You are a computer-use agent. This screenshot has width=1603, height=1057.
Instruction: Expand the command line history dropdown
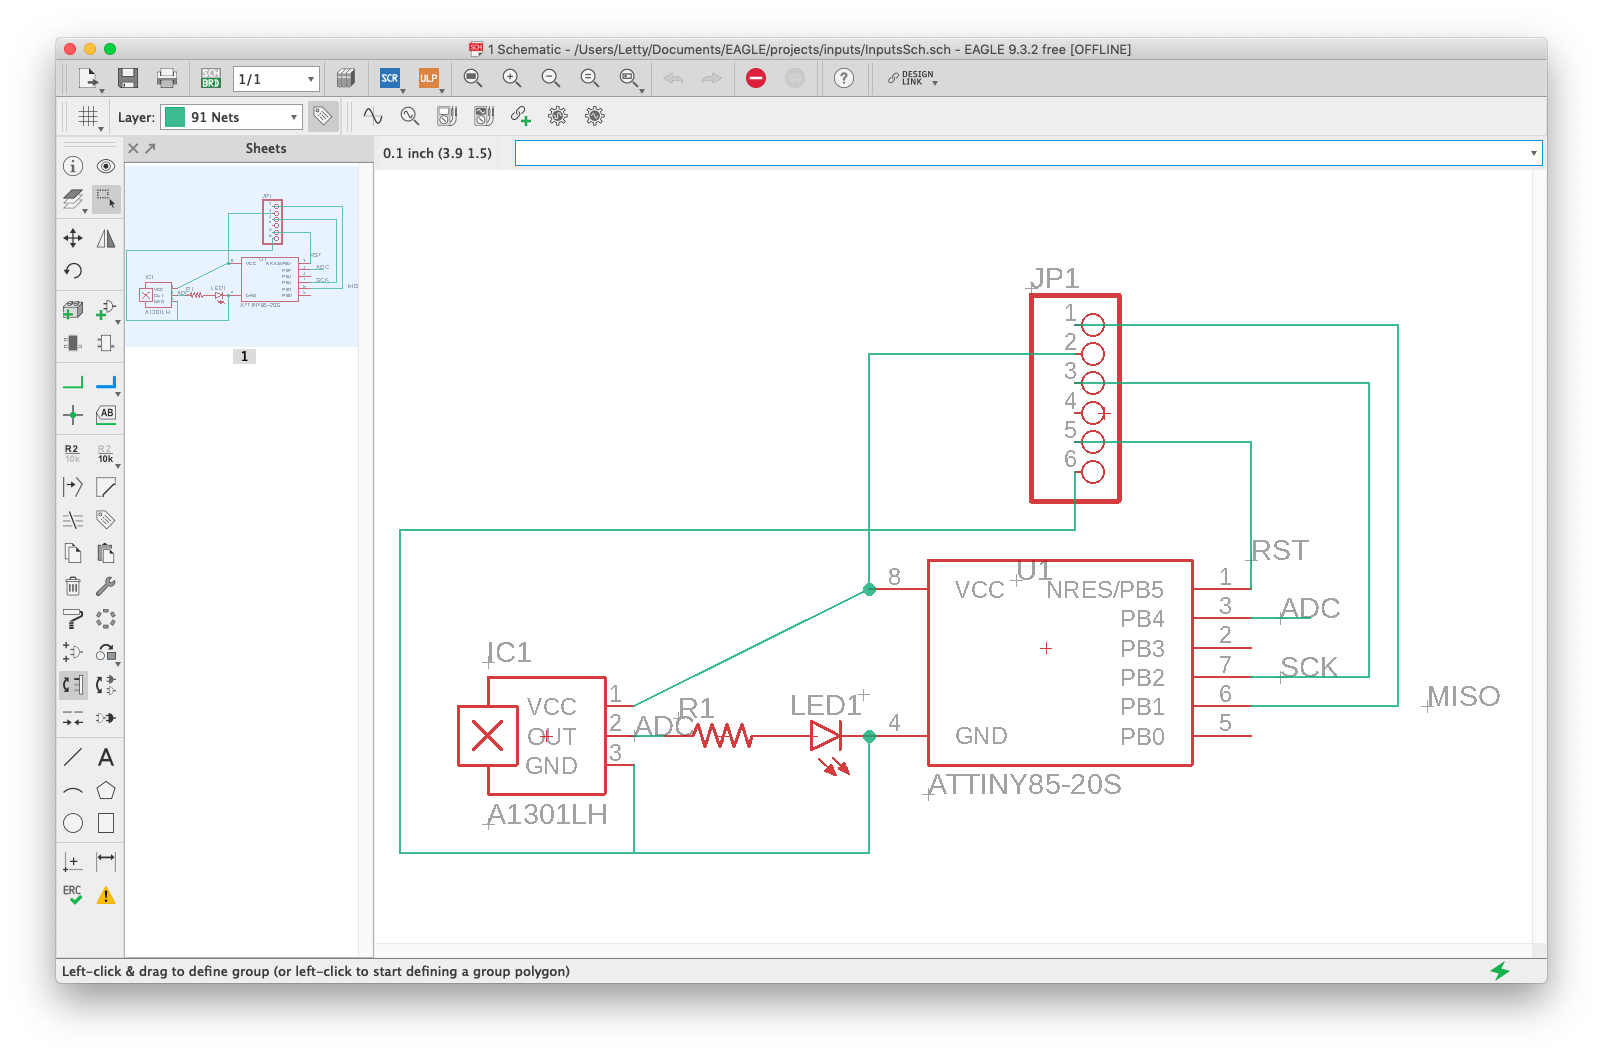point(1533,153)
